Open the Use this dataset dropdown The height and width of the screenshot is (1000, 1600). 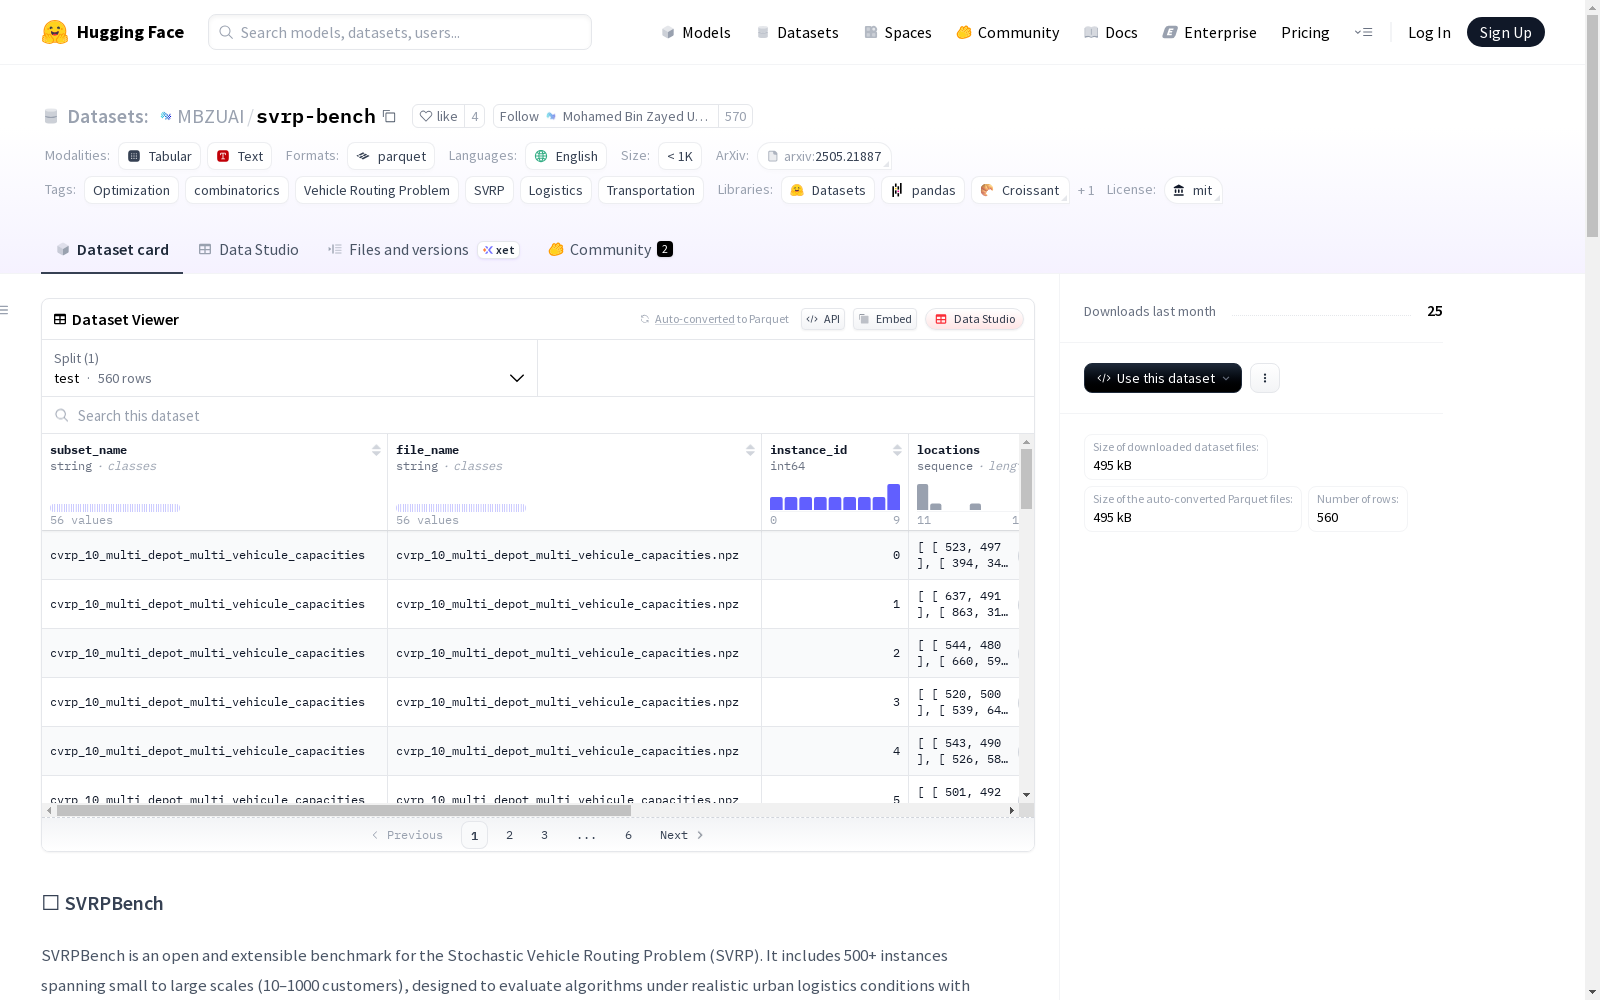tap(1163, 378)
